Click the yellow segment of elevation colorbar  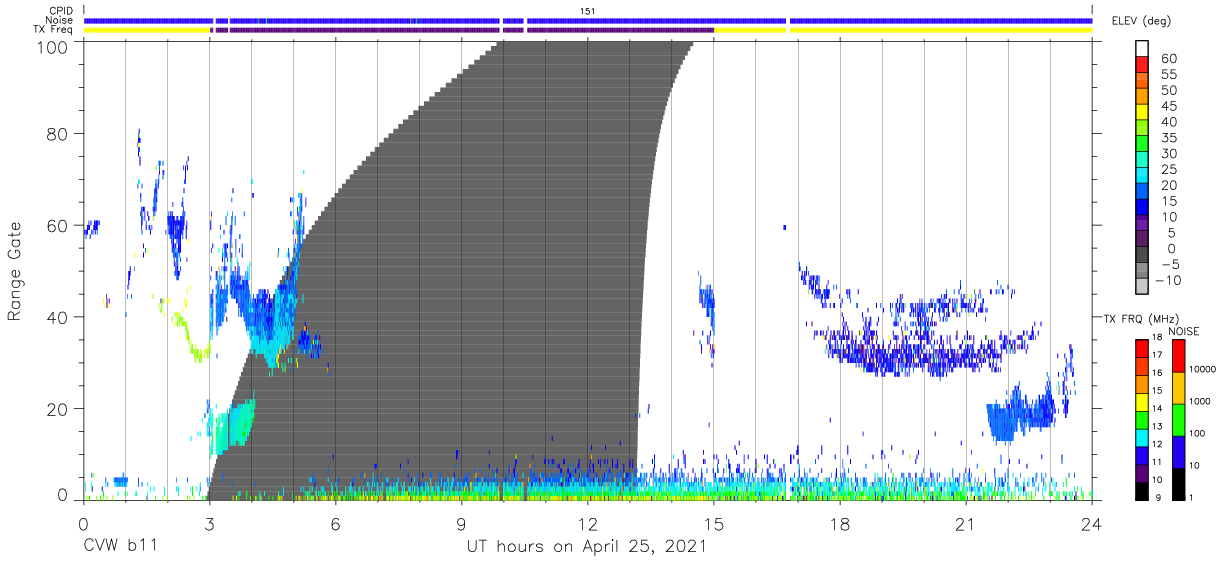click(x=1141, y=112)
